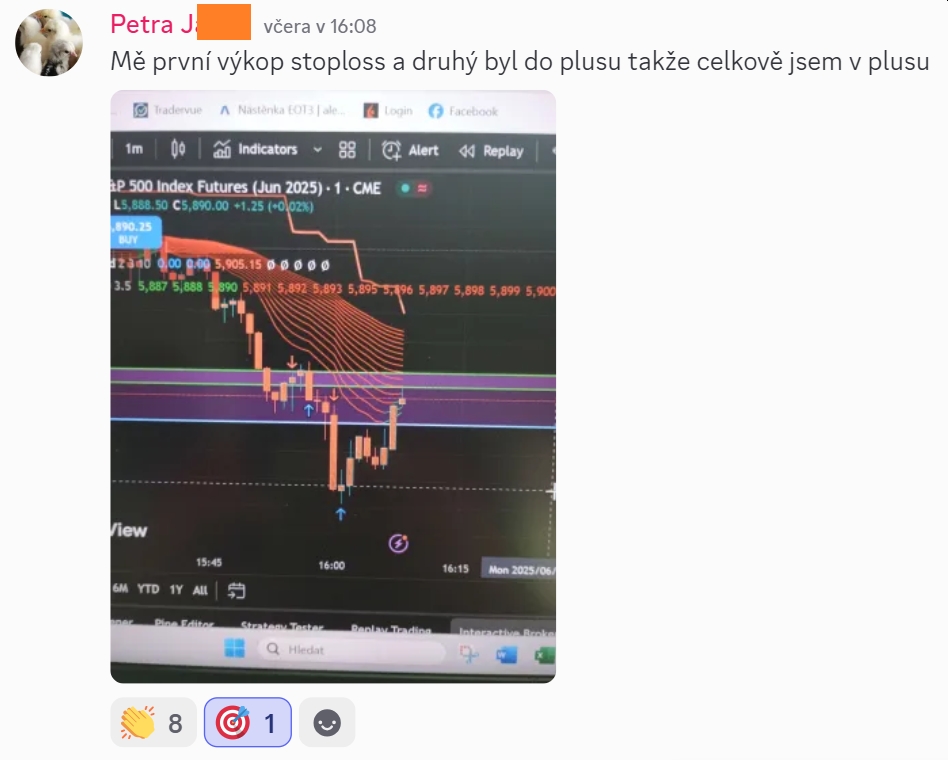
Task: Click the Windows Start logo icon
Action: pyautogui.click(x=235, y=649)
